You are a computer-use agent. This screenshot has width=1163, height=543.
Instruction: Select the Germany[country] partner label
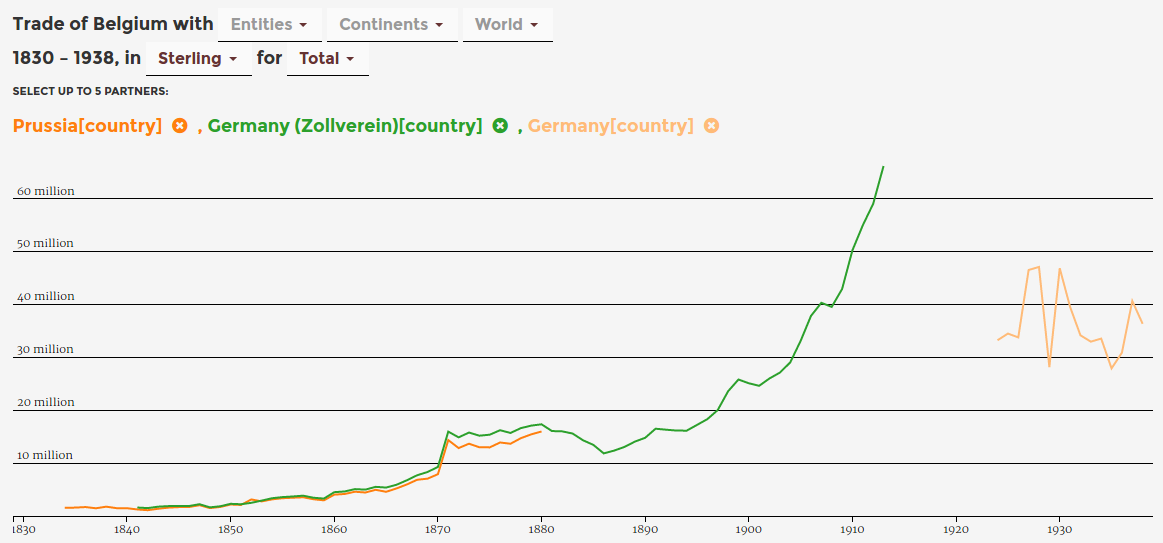point(610,126)
